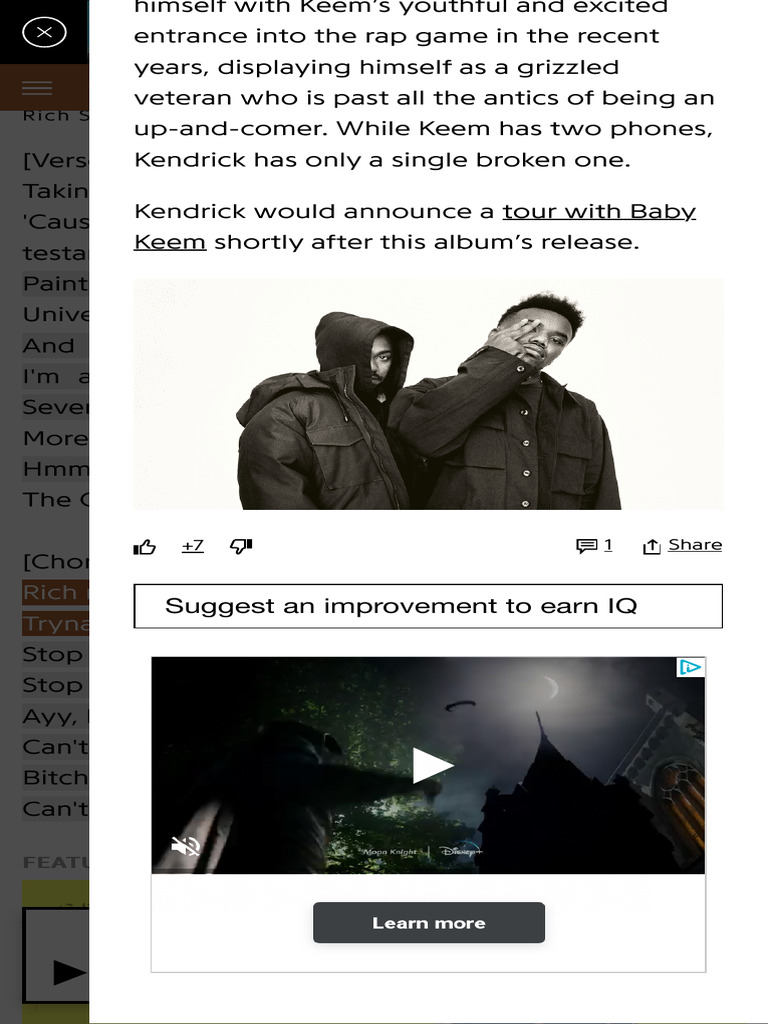The image size is (768, 1024).
Task: Upvote the annotation with thumbs up
Action: pyautogui.click(x=144, y=547)
